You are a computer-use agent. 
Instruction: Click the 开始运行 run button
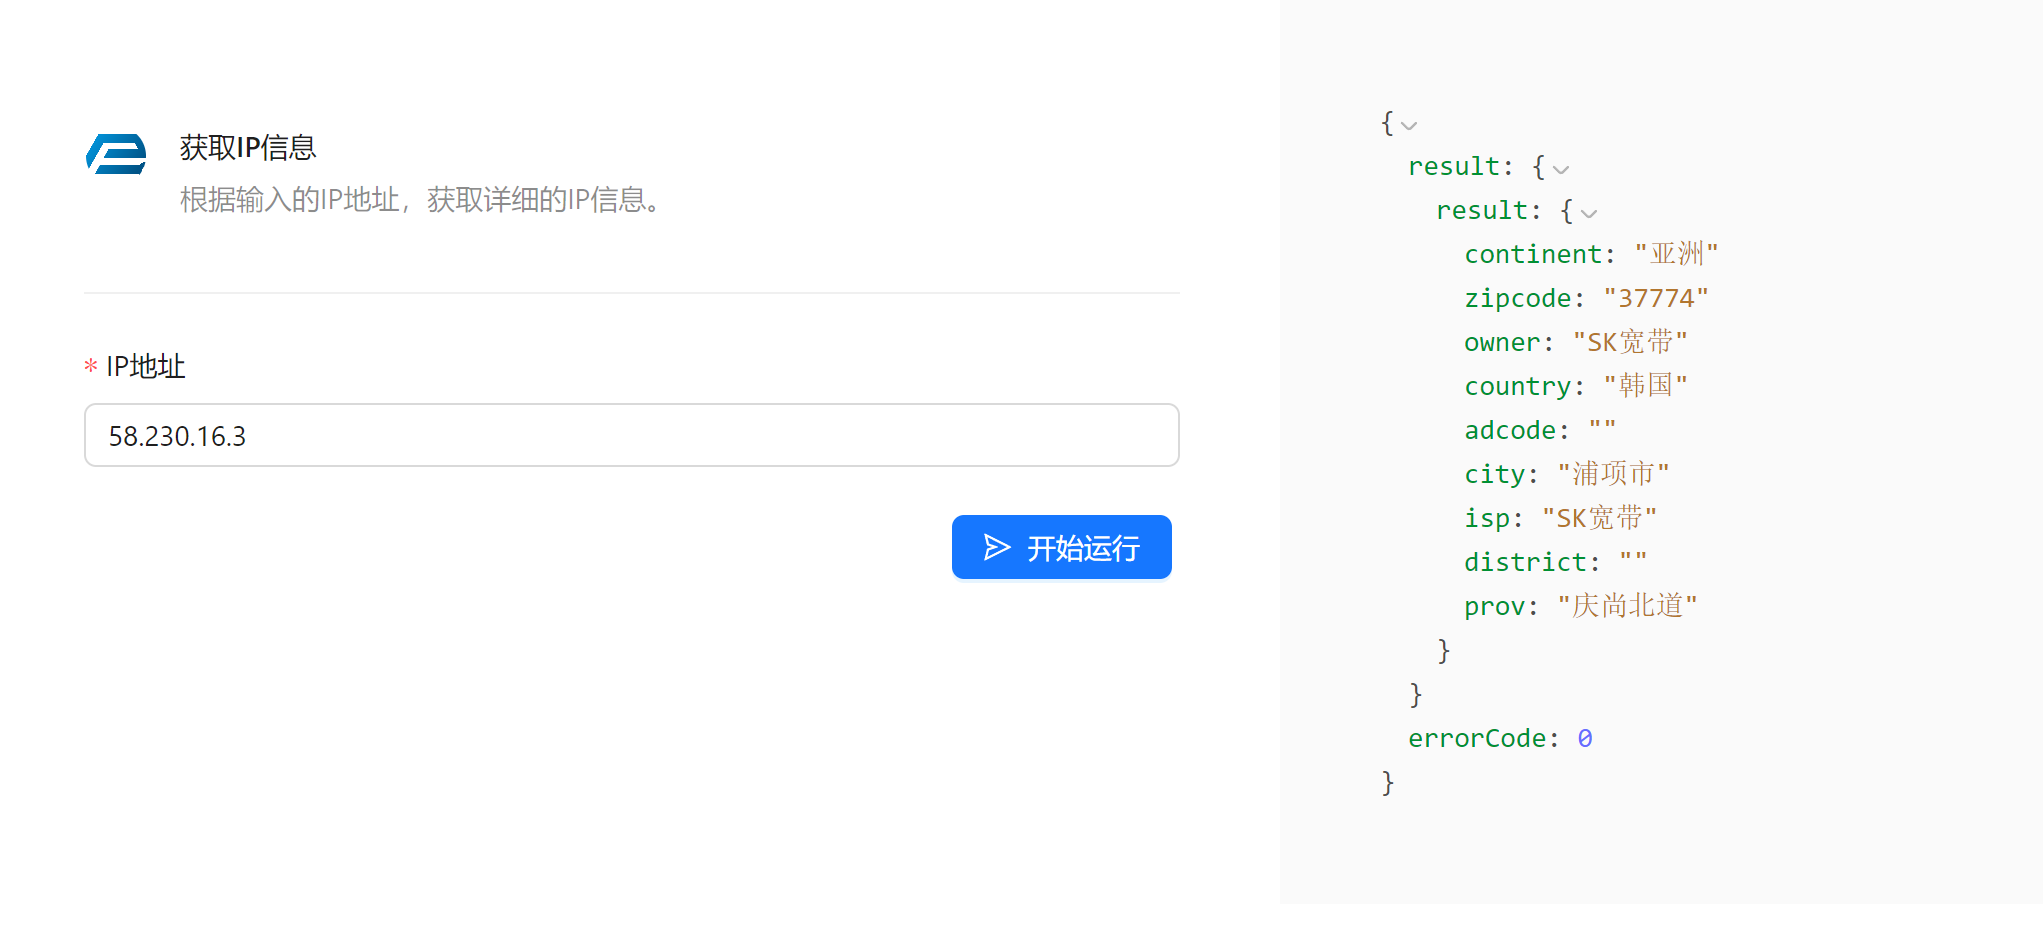[x=1061, y=547]
